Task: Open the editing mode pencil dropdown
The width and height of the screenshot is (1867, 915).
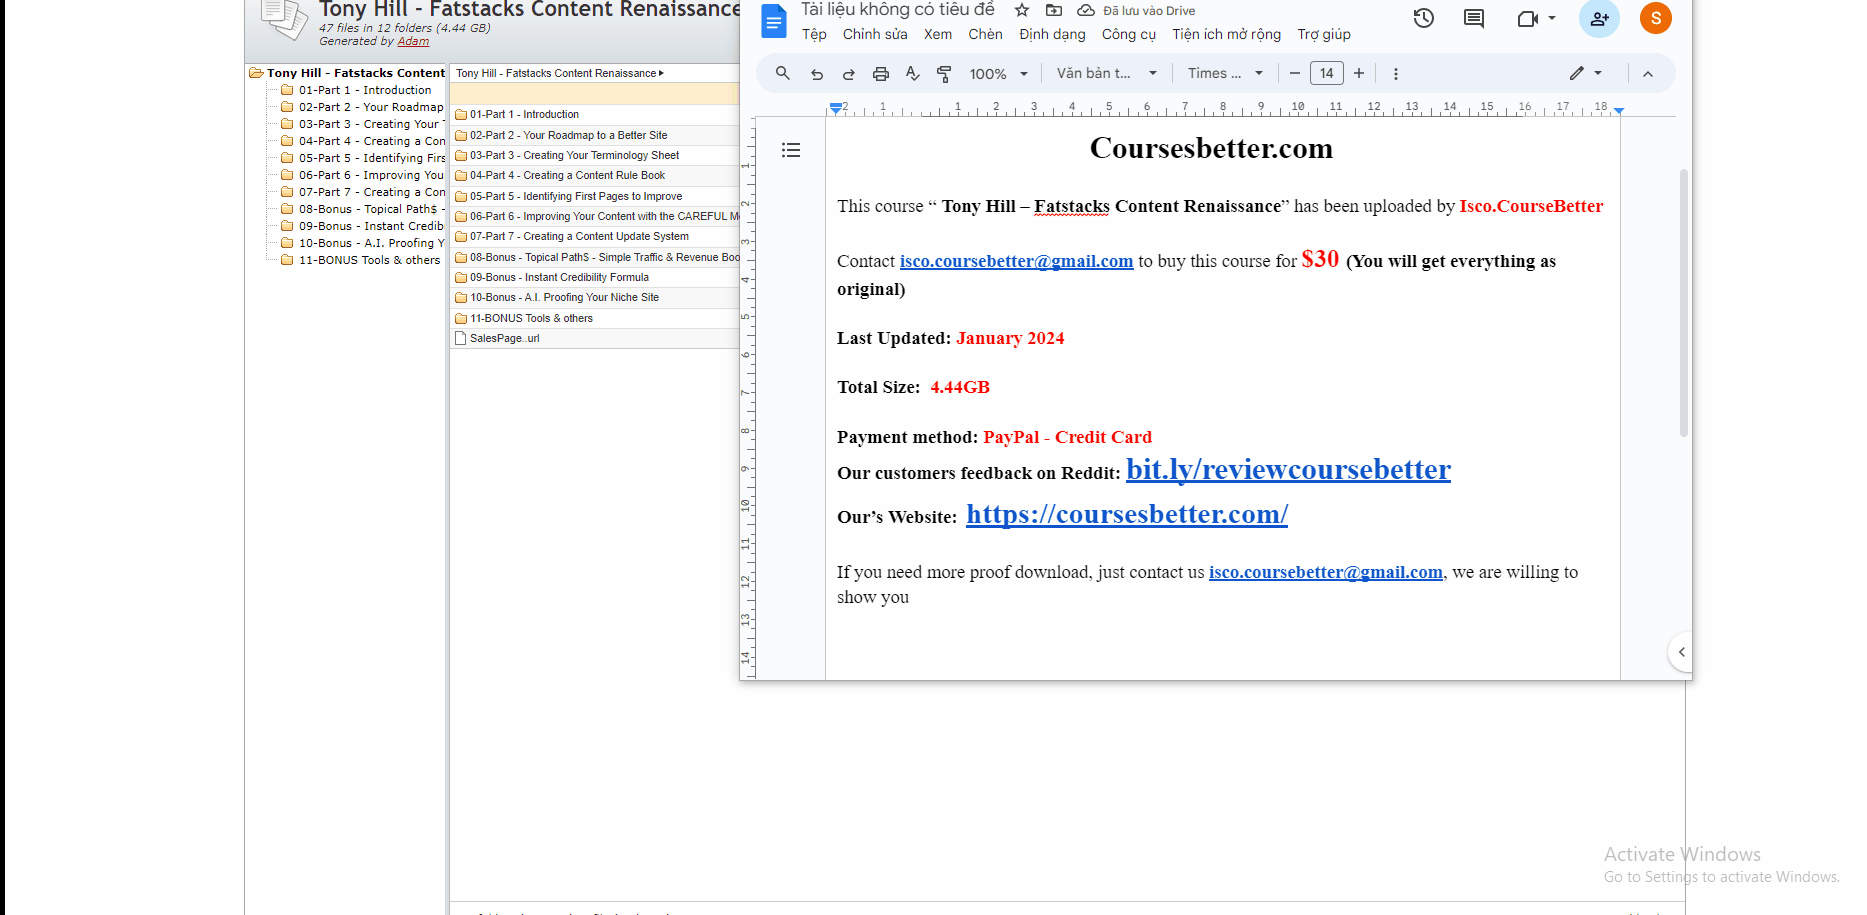Action: [x=1586, y=73]
